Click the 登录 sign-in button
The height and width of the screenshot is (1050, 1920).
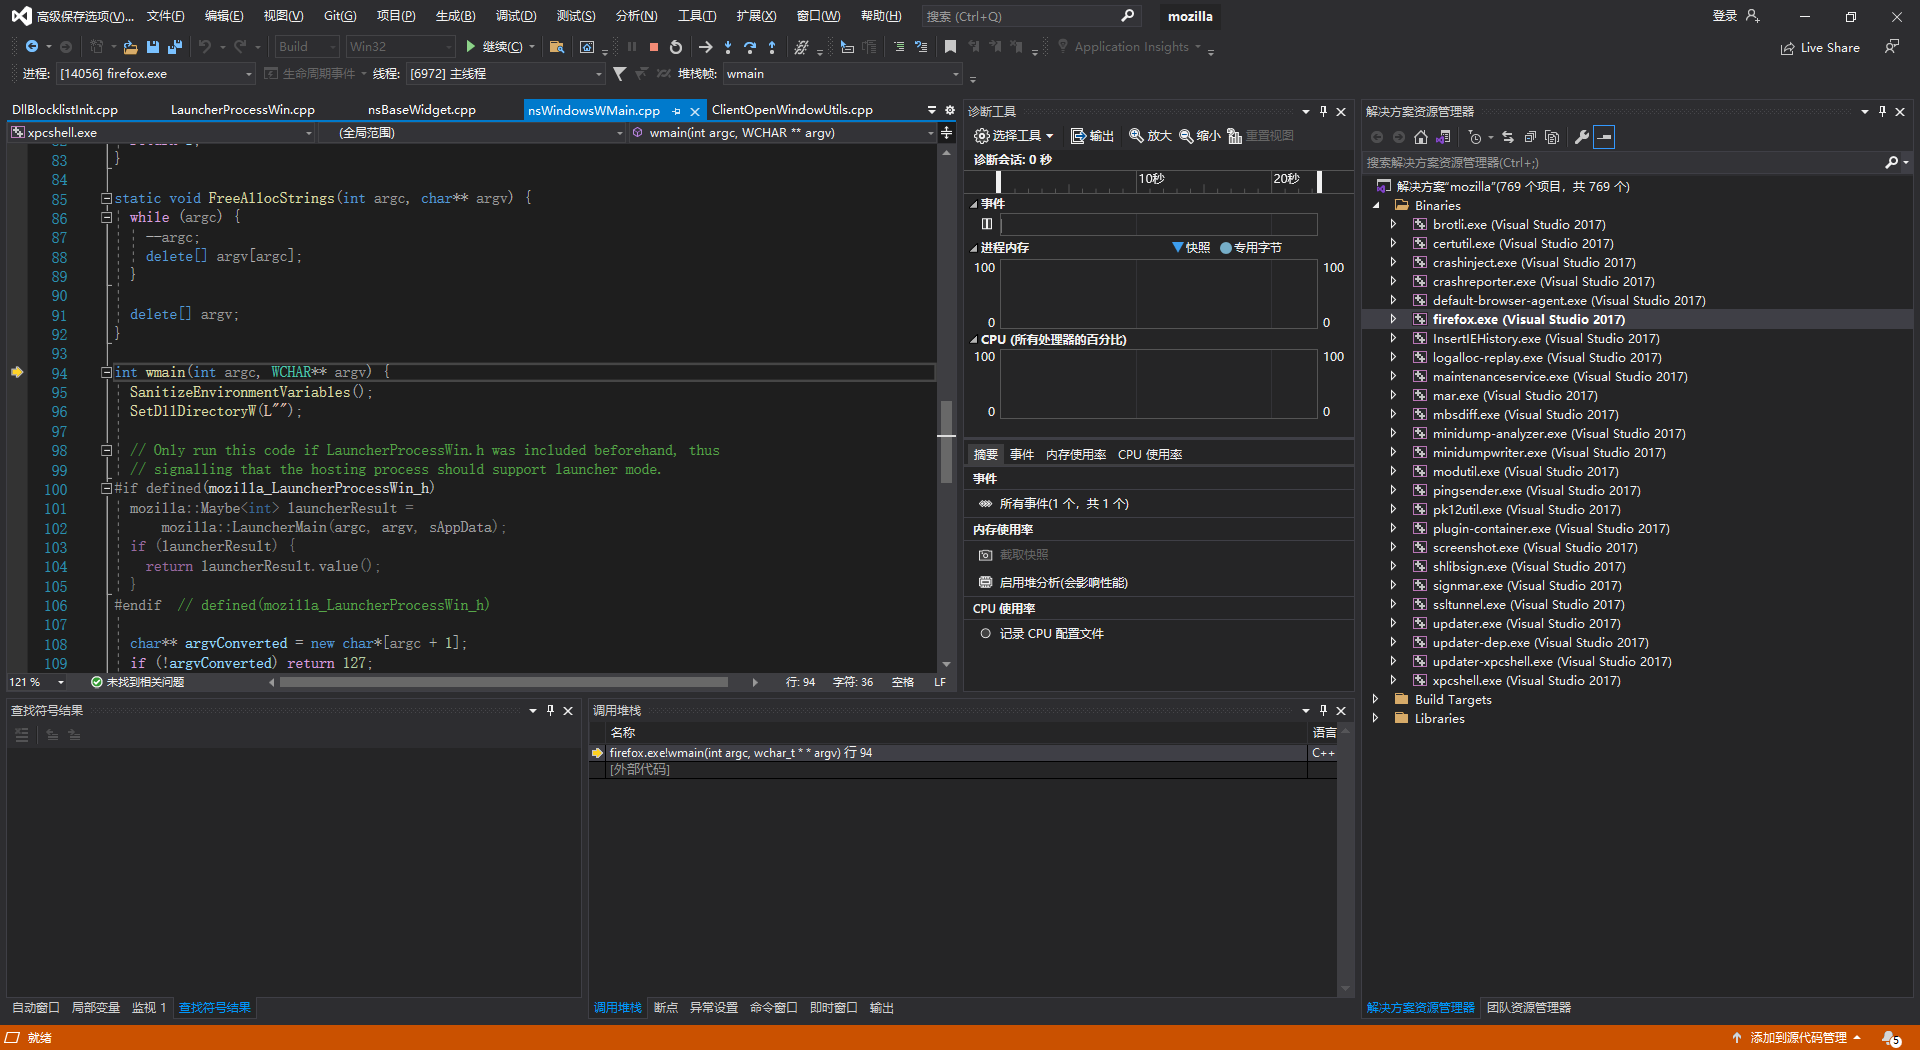click(x=1736, y=16)
